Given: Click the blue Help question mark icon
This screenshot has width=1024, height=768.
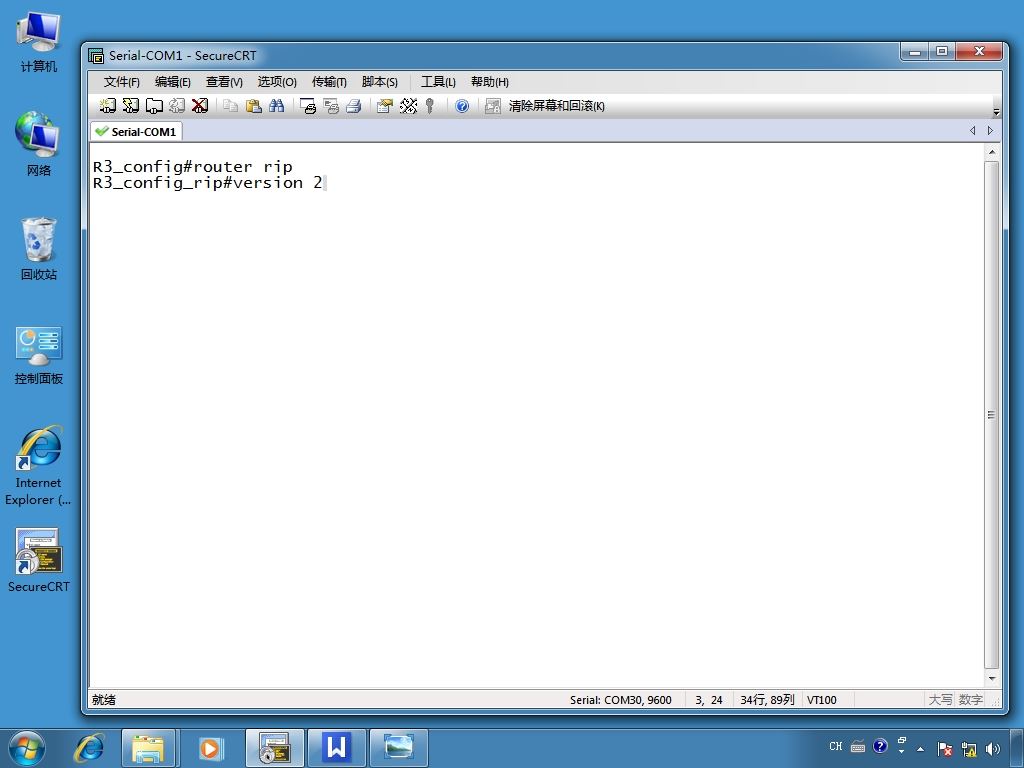Looking at the screenshot, I should pyautogui.click(x=462, y=106).
